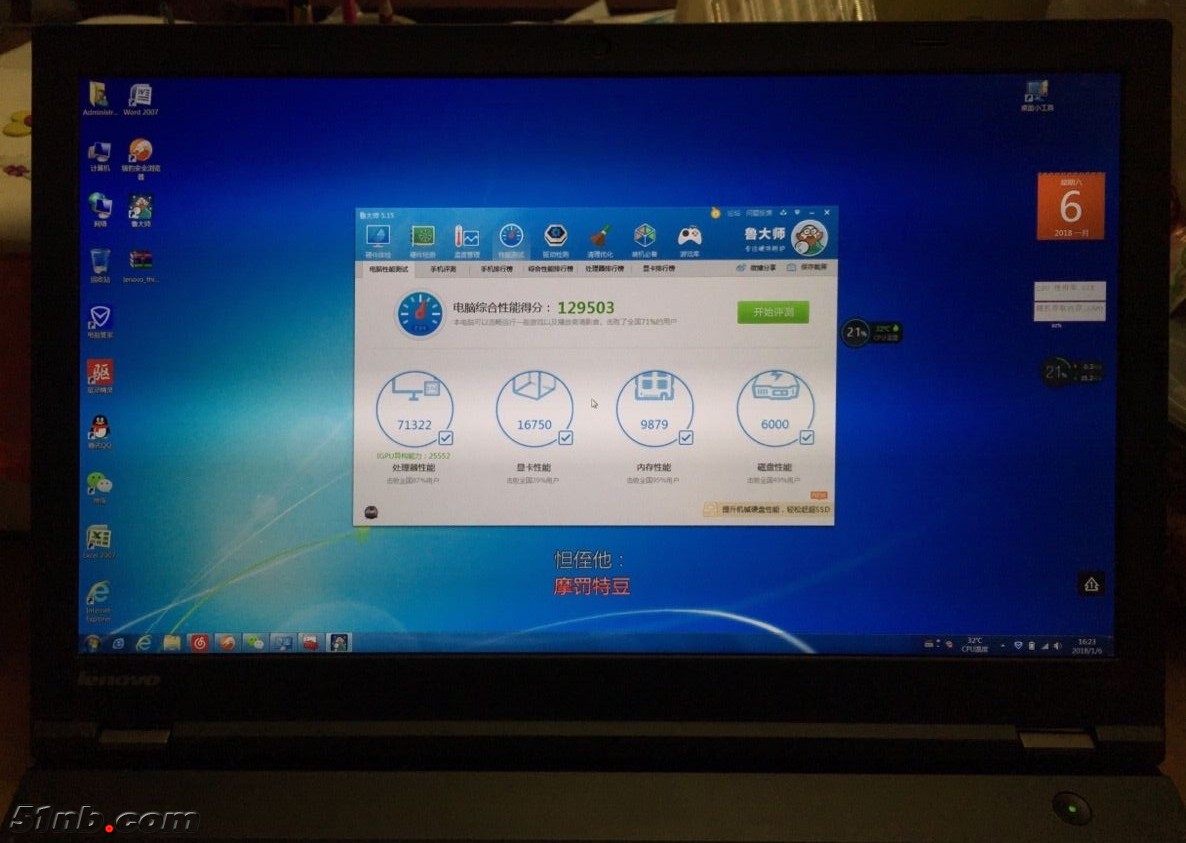The width and height of the screenshot is (1186, 843).
Task: Open the 问题反馈 feedback link in title bar
Action: pyautogui.click(x=759, y=214)
